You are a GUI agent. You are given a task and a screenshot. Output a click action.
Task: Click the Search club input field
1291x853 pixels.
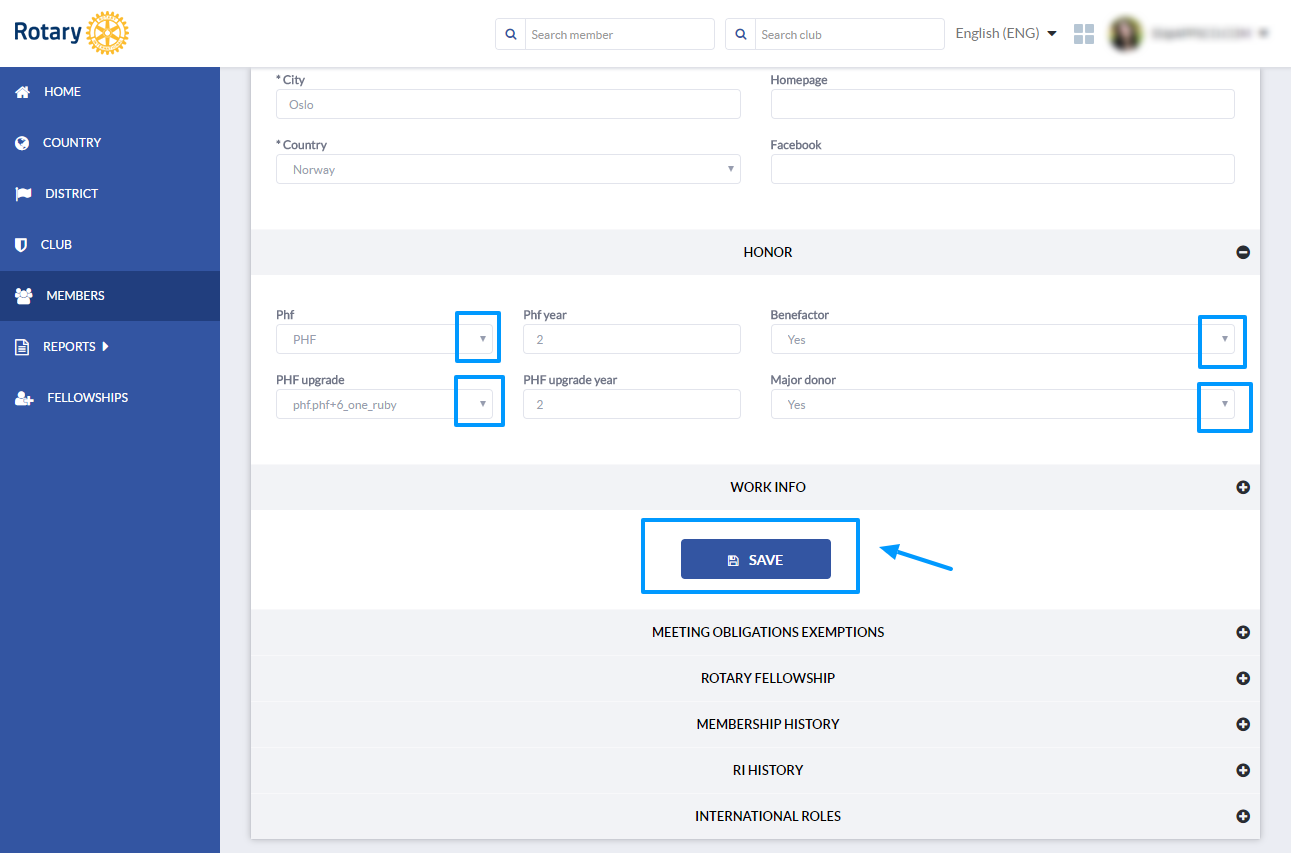(850, 34)
